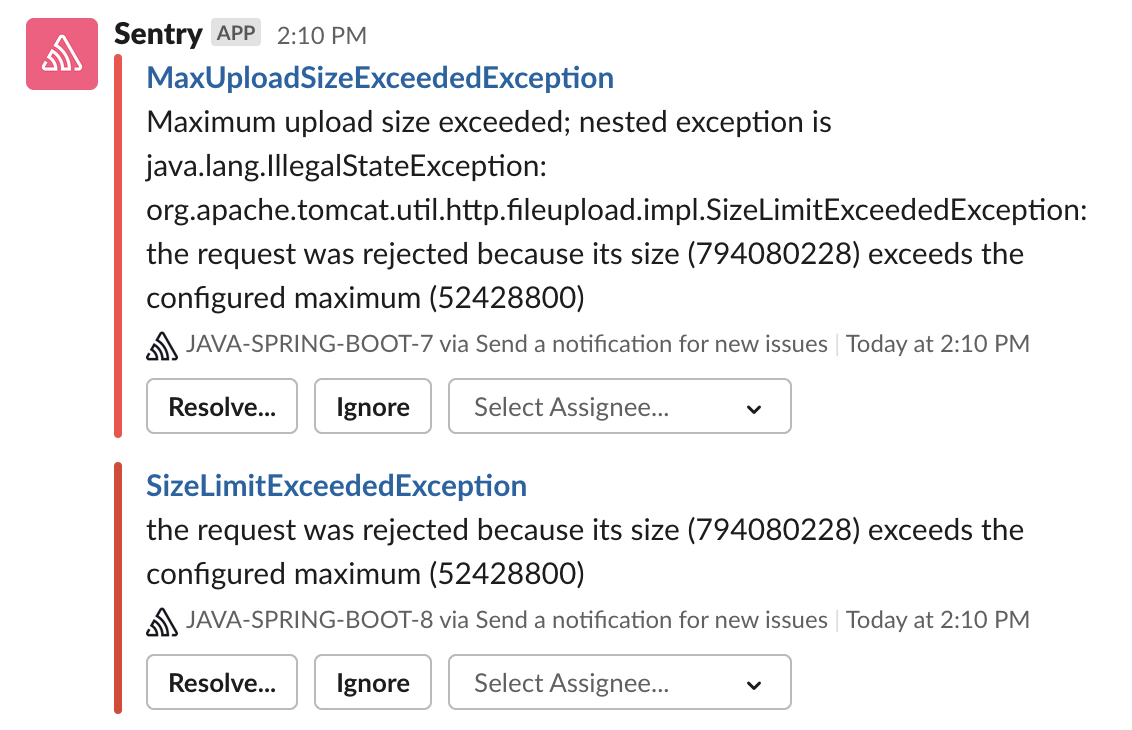Open Select Assignee dropdown for JAVA-SPRING-BOOT-8

tap(619, 682)
